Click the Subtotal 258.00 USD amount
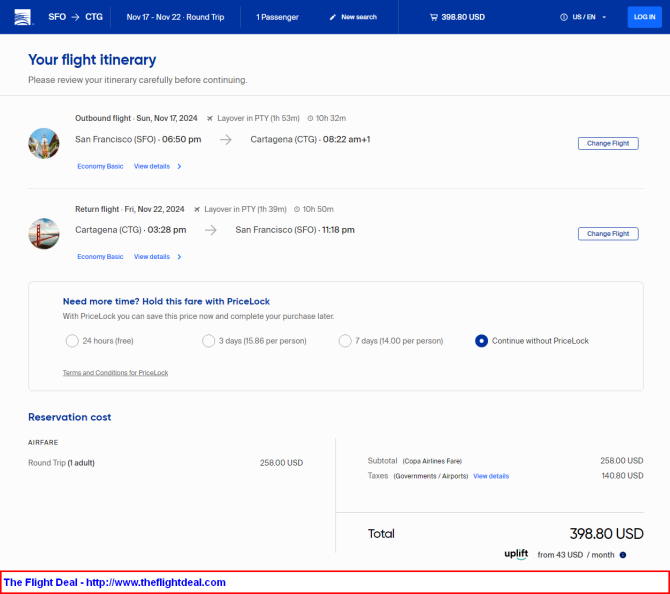Image resolution: width=670 pixels, height=594 pixels. (622, 461)
